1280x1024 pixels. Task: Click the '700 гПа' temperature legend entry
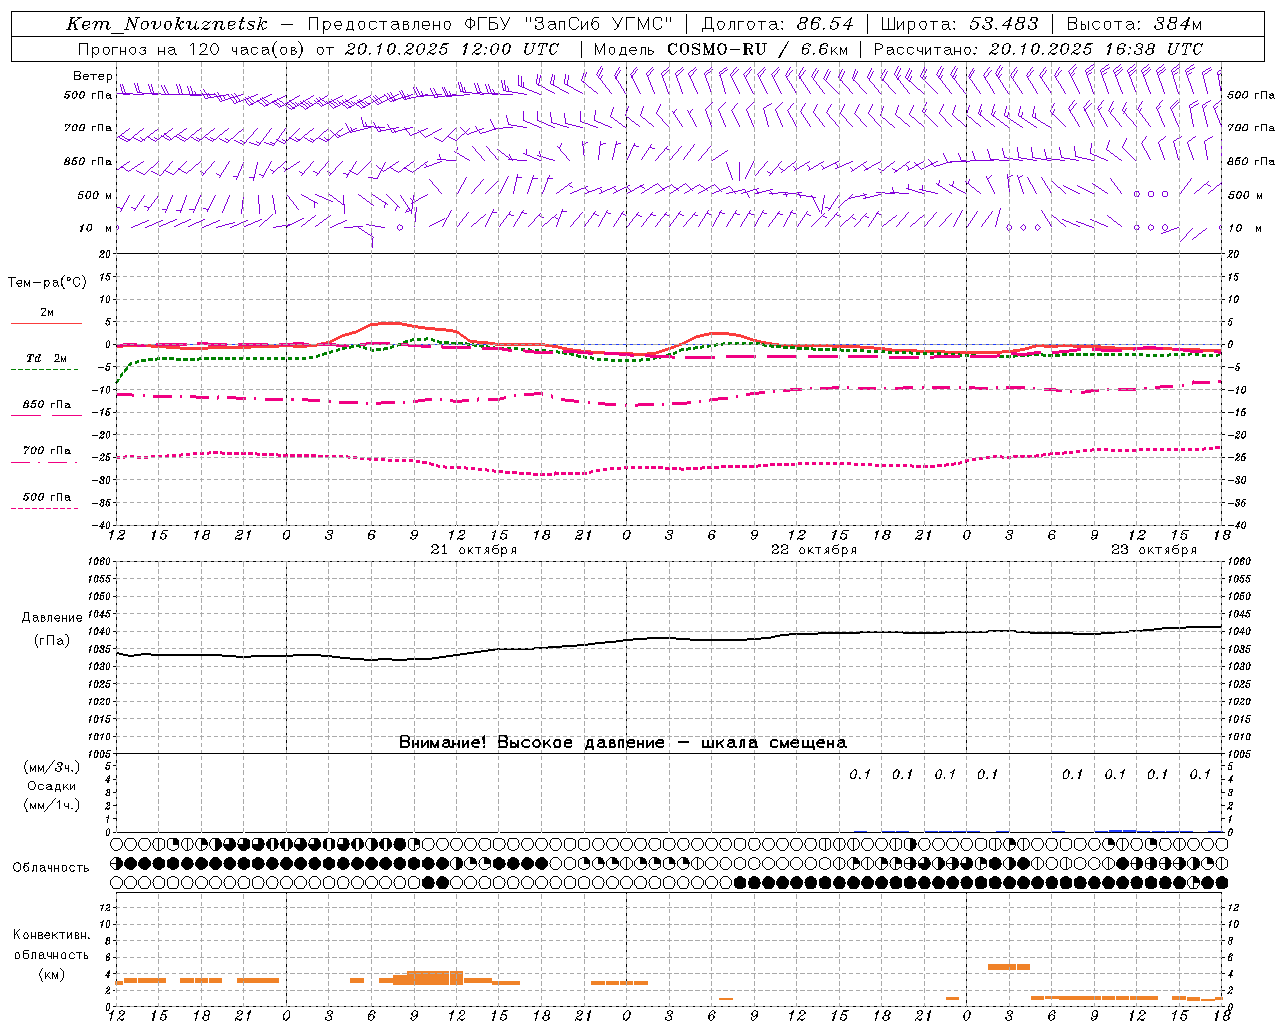[47, 451]
